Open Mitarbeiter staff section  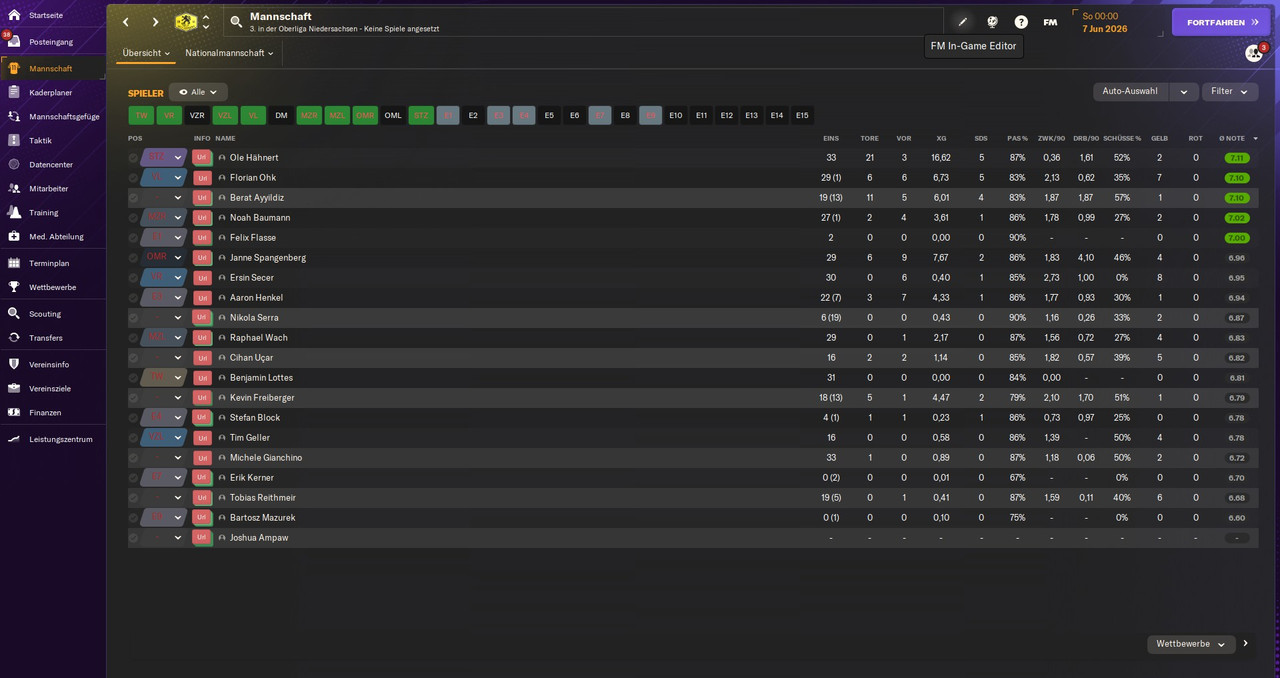tap(48, 188)
